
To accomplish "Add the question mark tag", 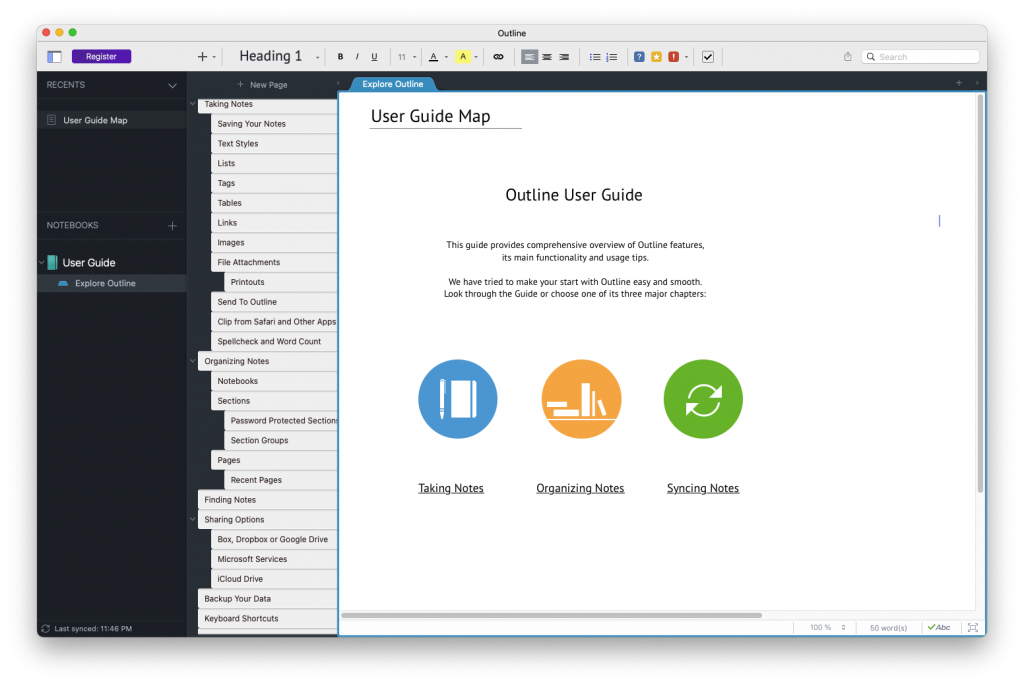I will point(639,57).
